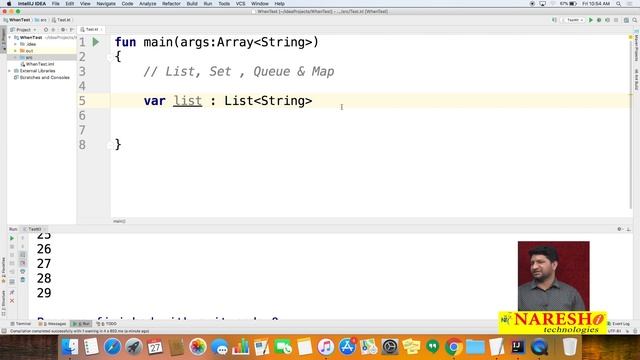Click the UTF-8 encoding in status bar

tap(614, 331)
